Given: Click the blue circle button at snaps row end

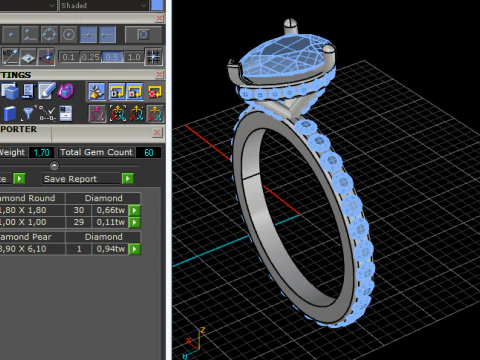Looking at the screenshot, I should pyautogui.click(x=143, y=34).
